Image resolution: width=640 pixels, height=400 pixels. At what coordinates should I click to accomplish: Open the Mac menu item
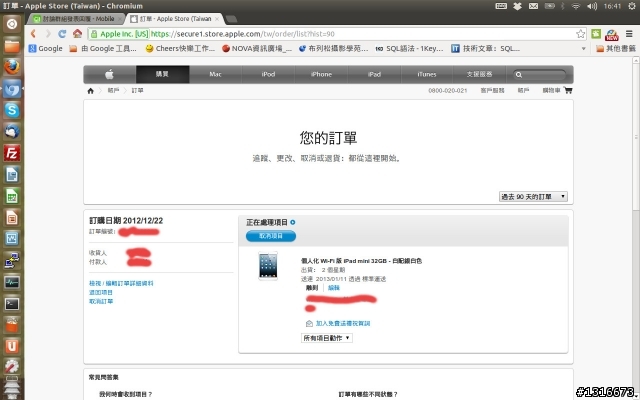215,74
